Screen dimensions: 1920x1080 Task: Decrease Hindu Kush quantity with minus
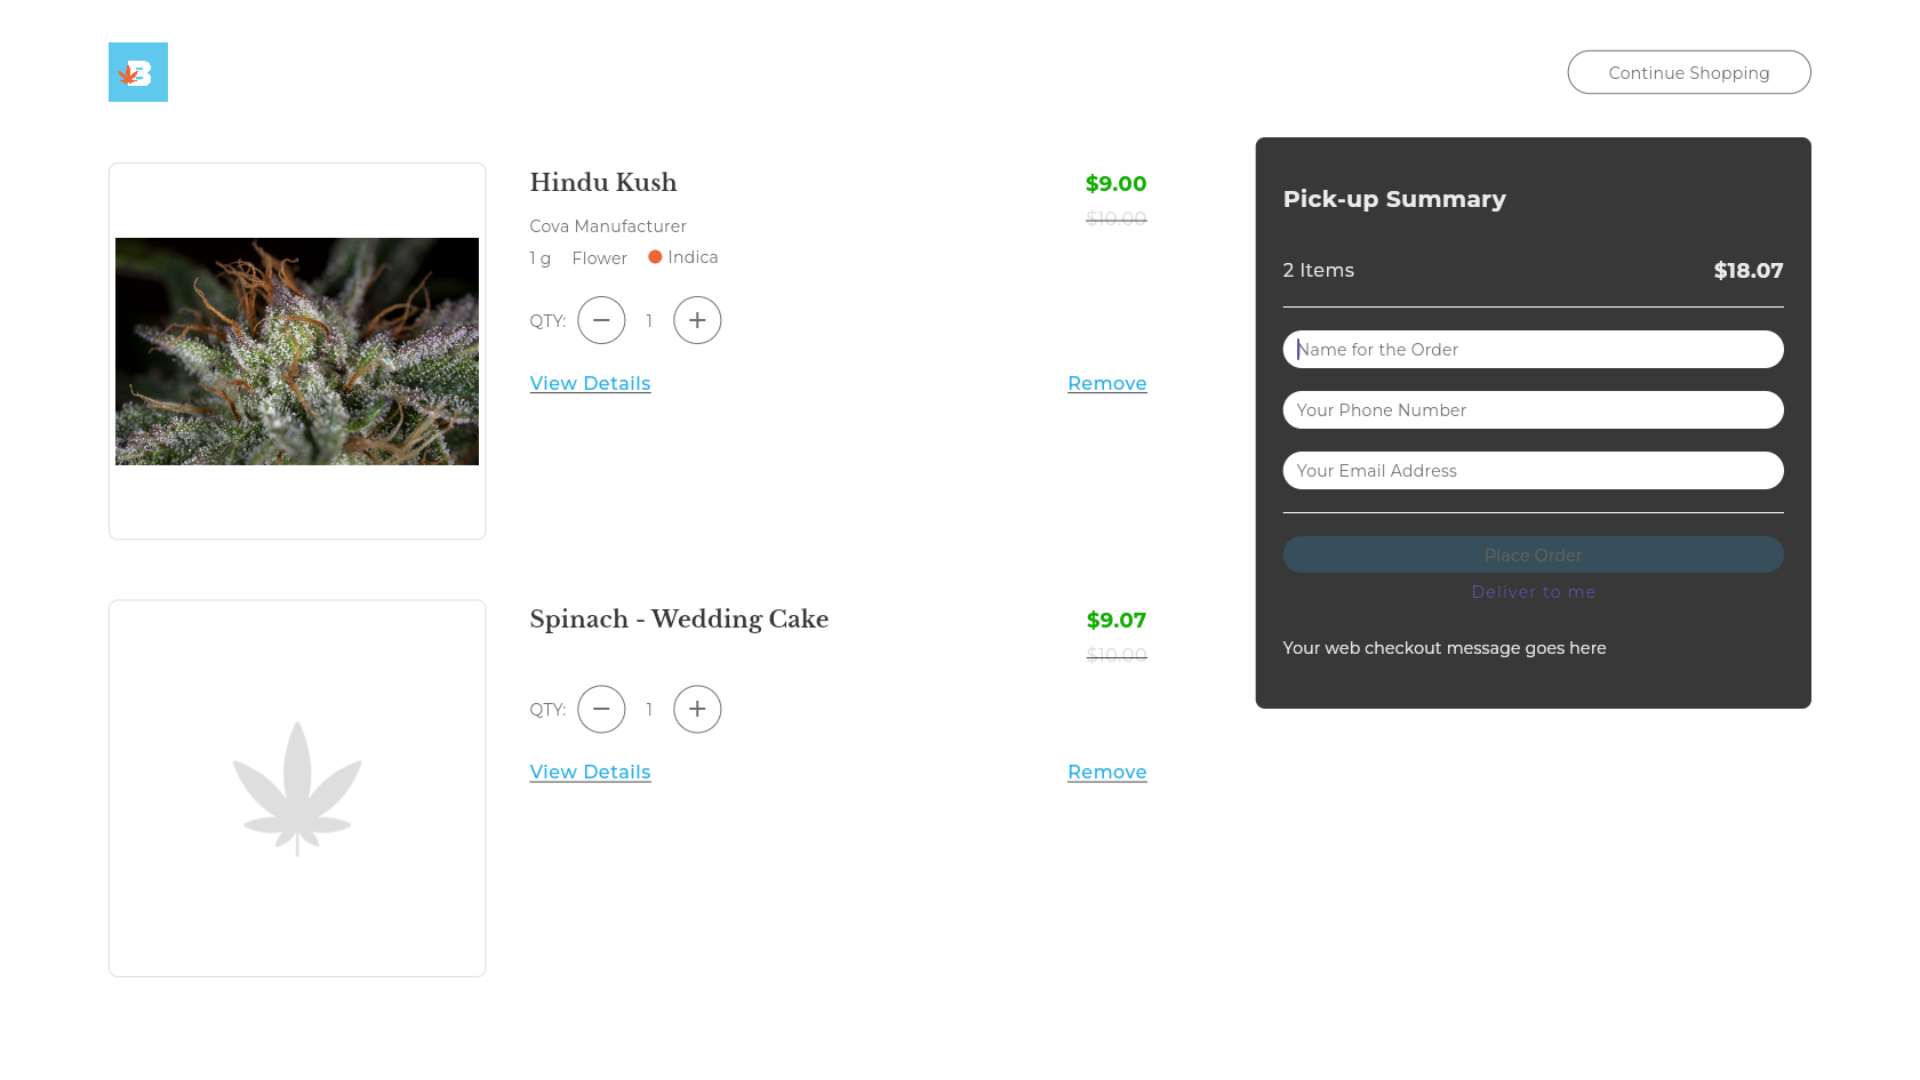[x=601, y=320]
